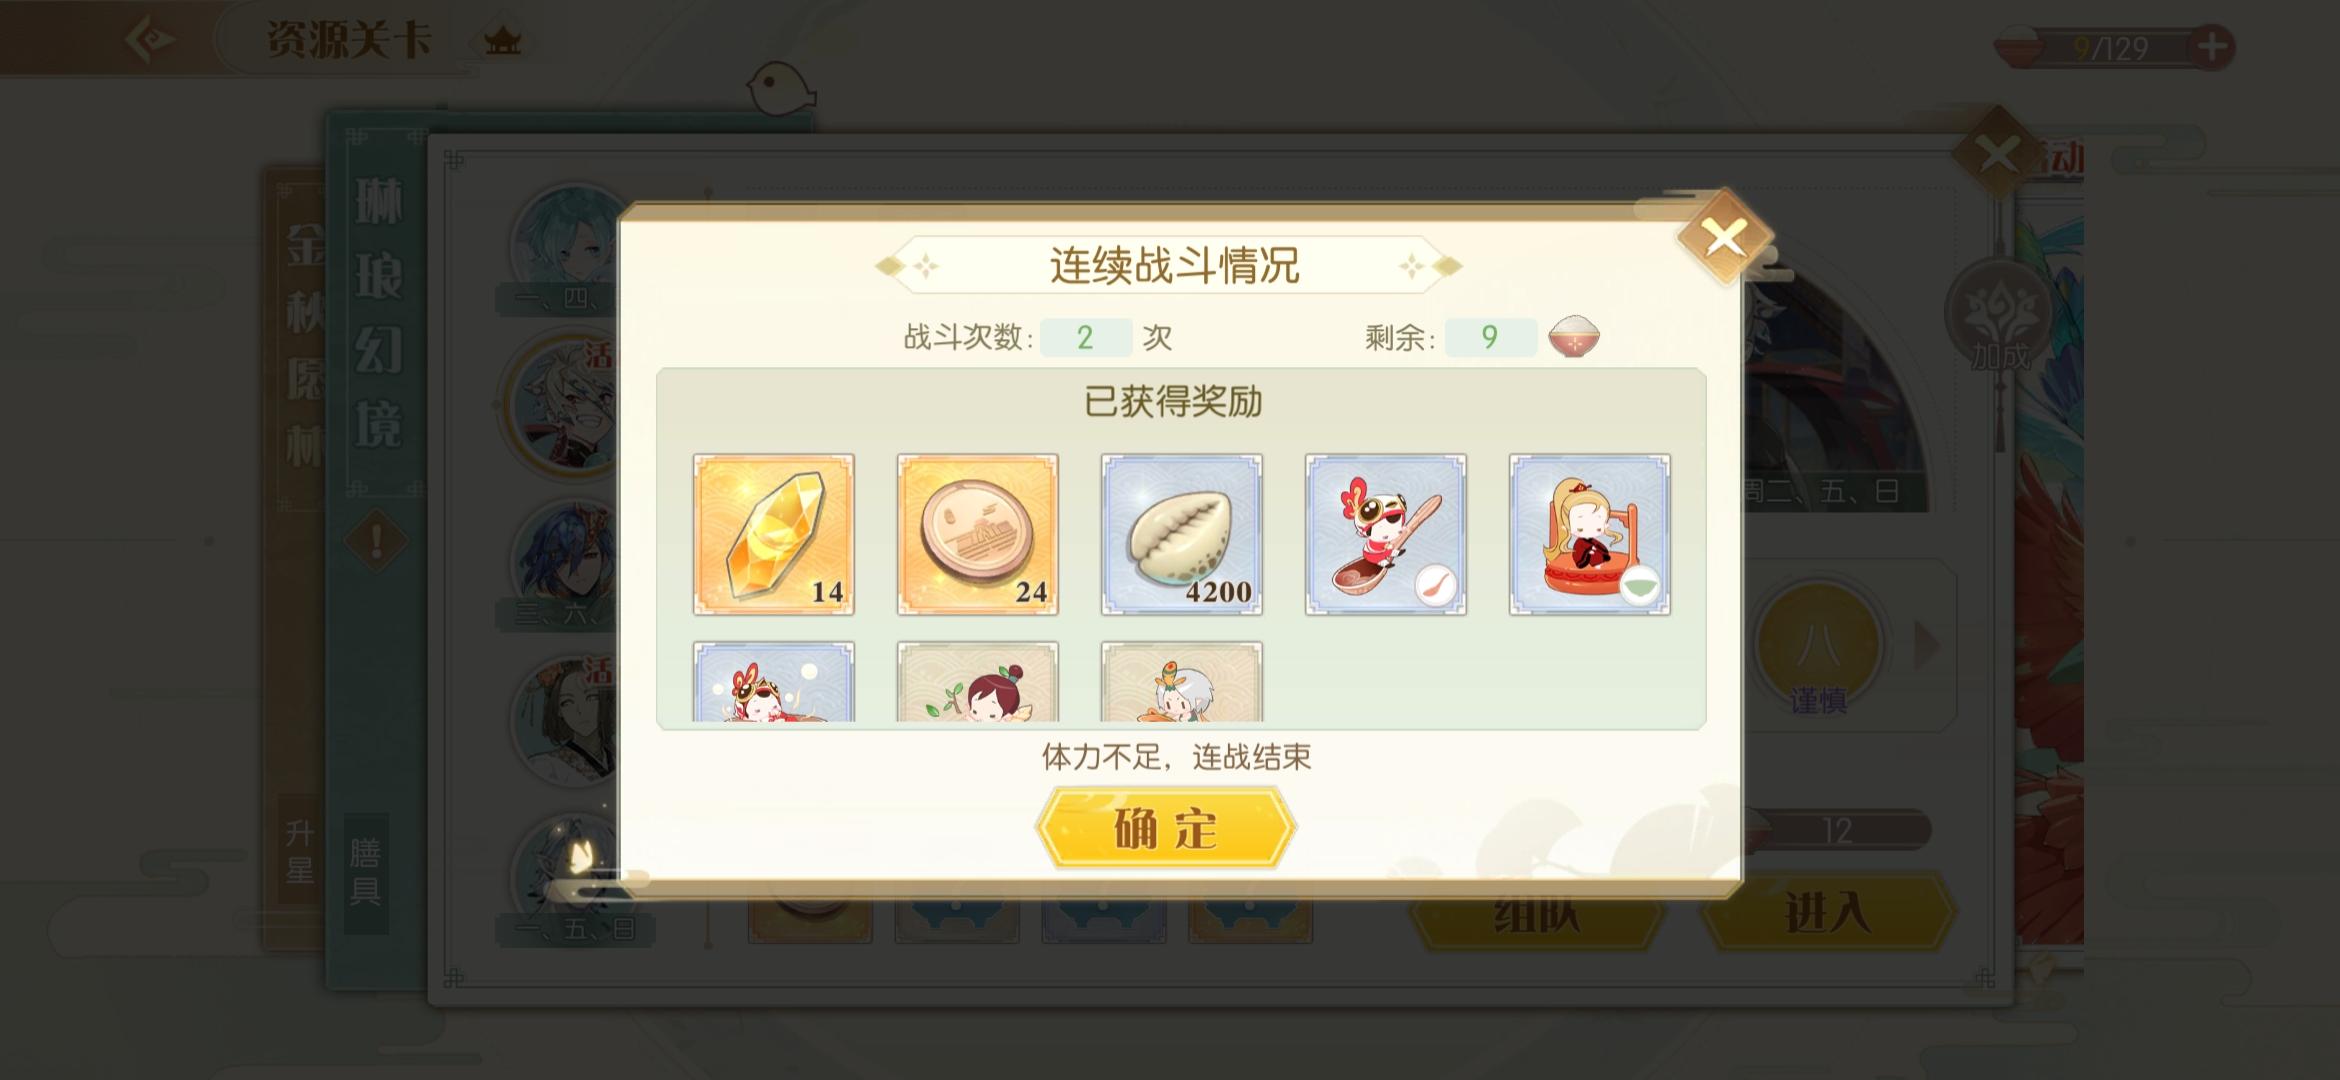The image size is (2340, 1080).
Task: Open the home pavilion icon beside 资源关卡
Action: [x=502, y=42]
